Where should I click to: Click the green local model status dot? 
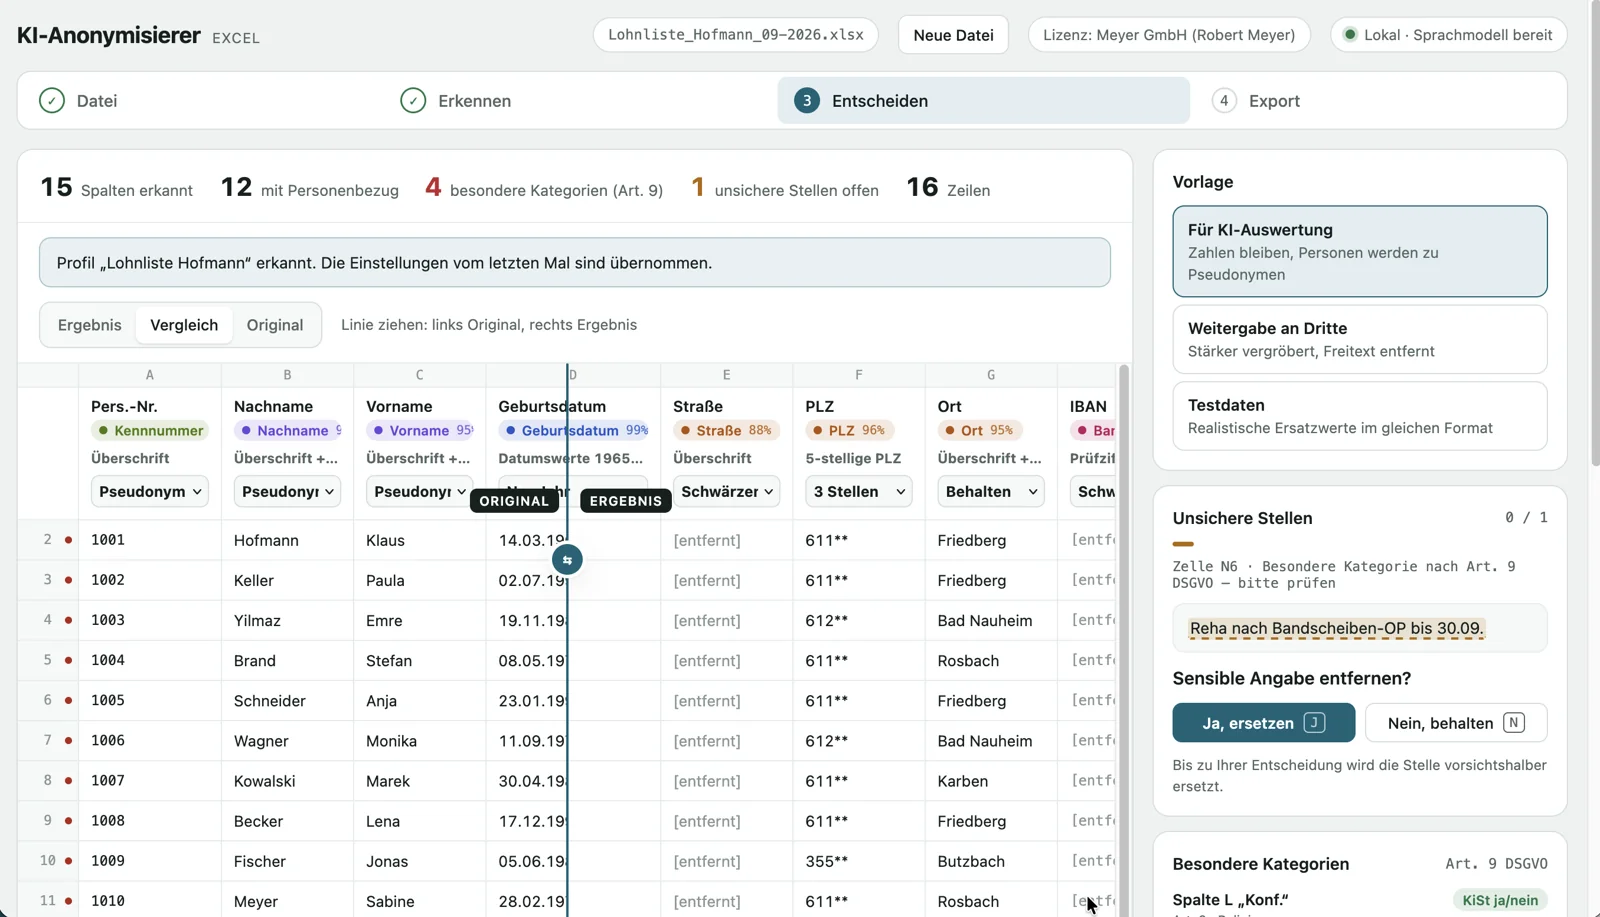(x=1350, y=35)
